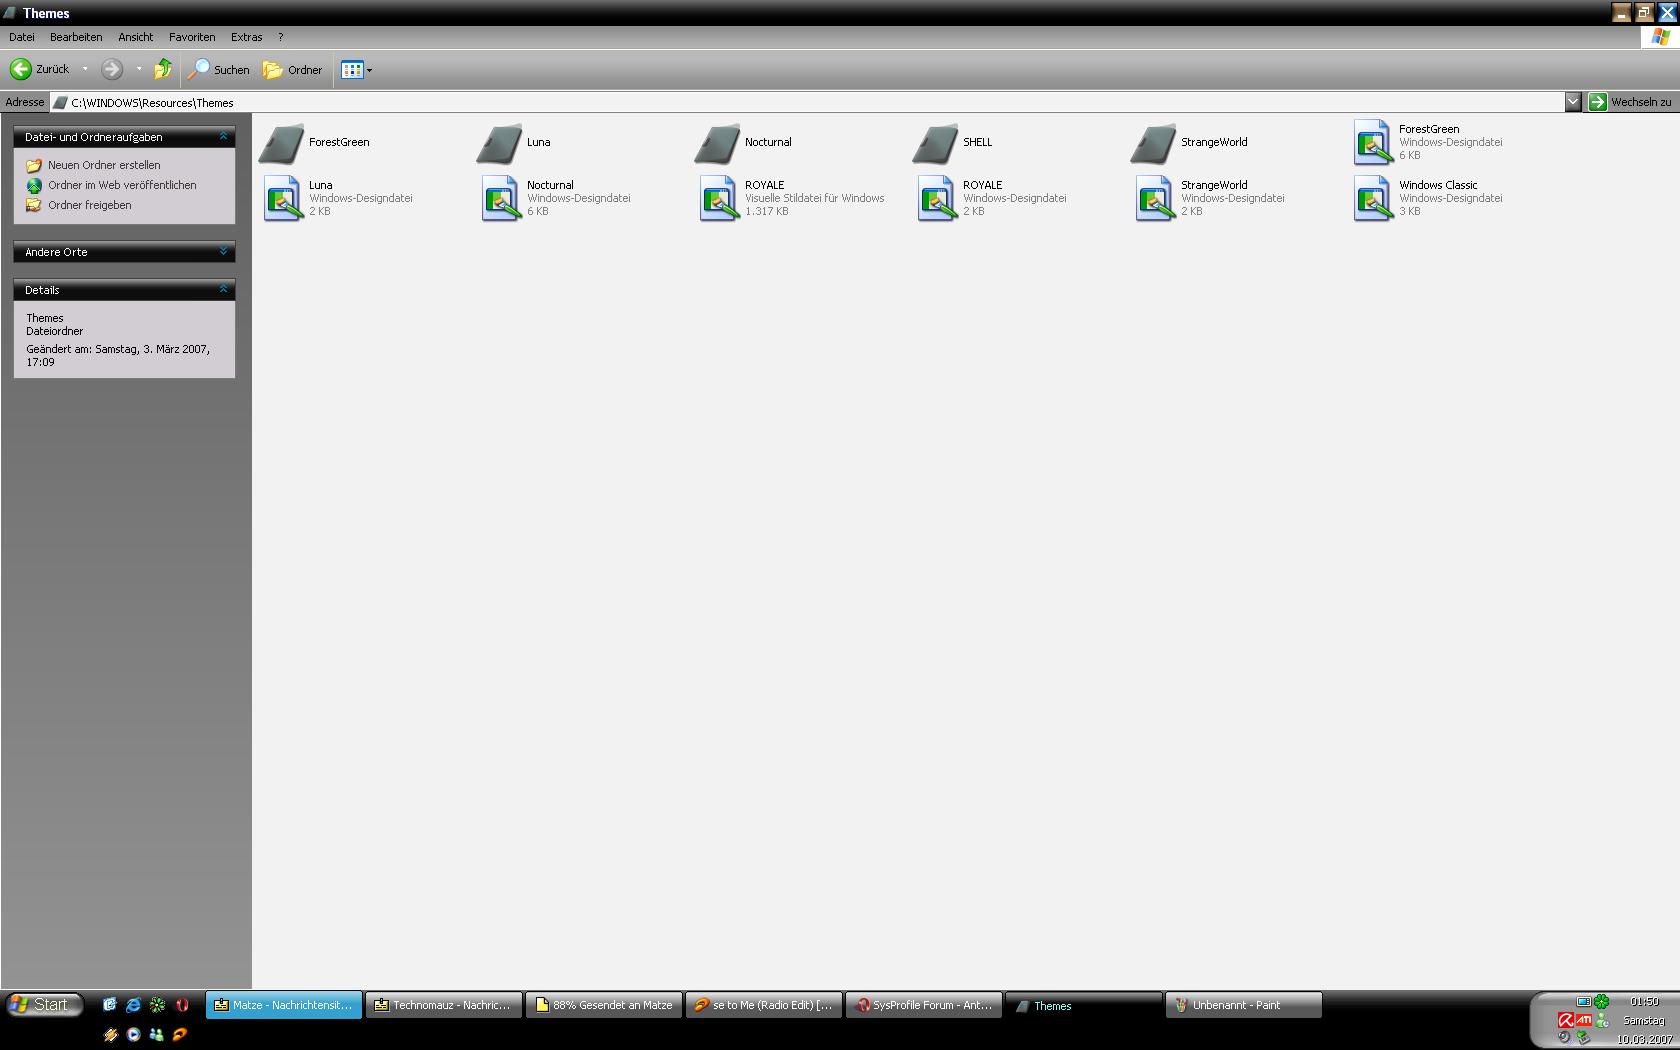Open the 88% Gesendet an Matze transfer window
This screenshot has height=1050, width=1680.
(604, 1005)
